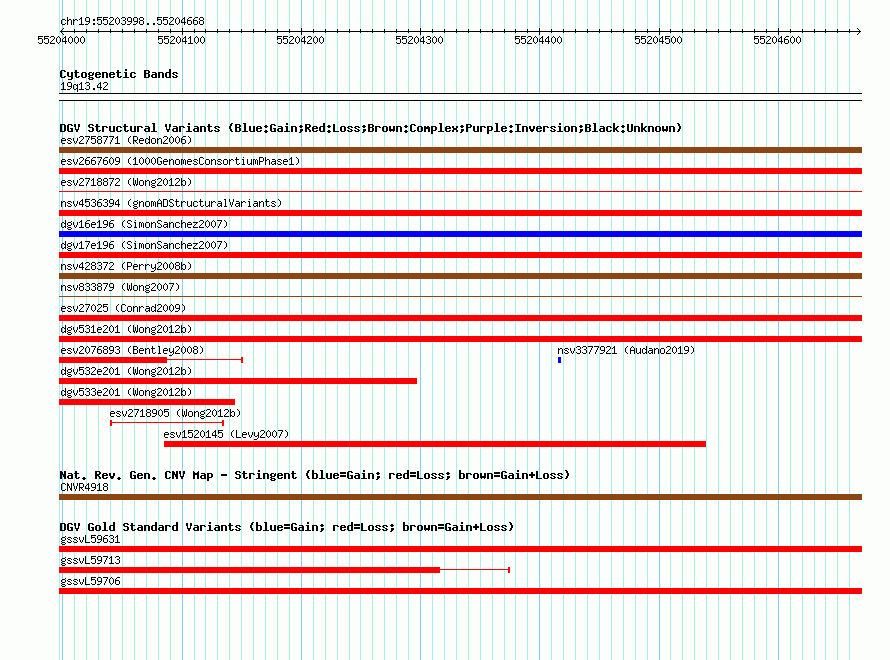Click the Cytogenetic Bands track title
This screenshot has width=890, height=660.
click(x=119, y=74)
